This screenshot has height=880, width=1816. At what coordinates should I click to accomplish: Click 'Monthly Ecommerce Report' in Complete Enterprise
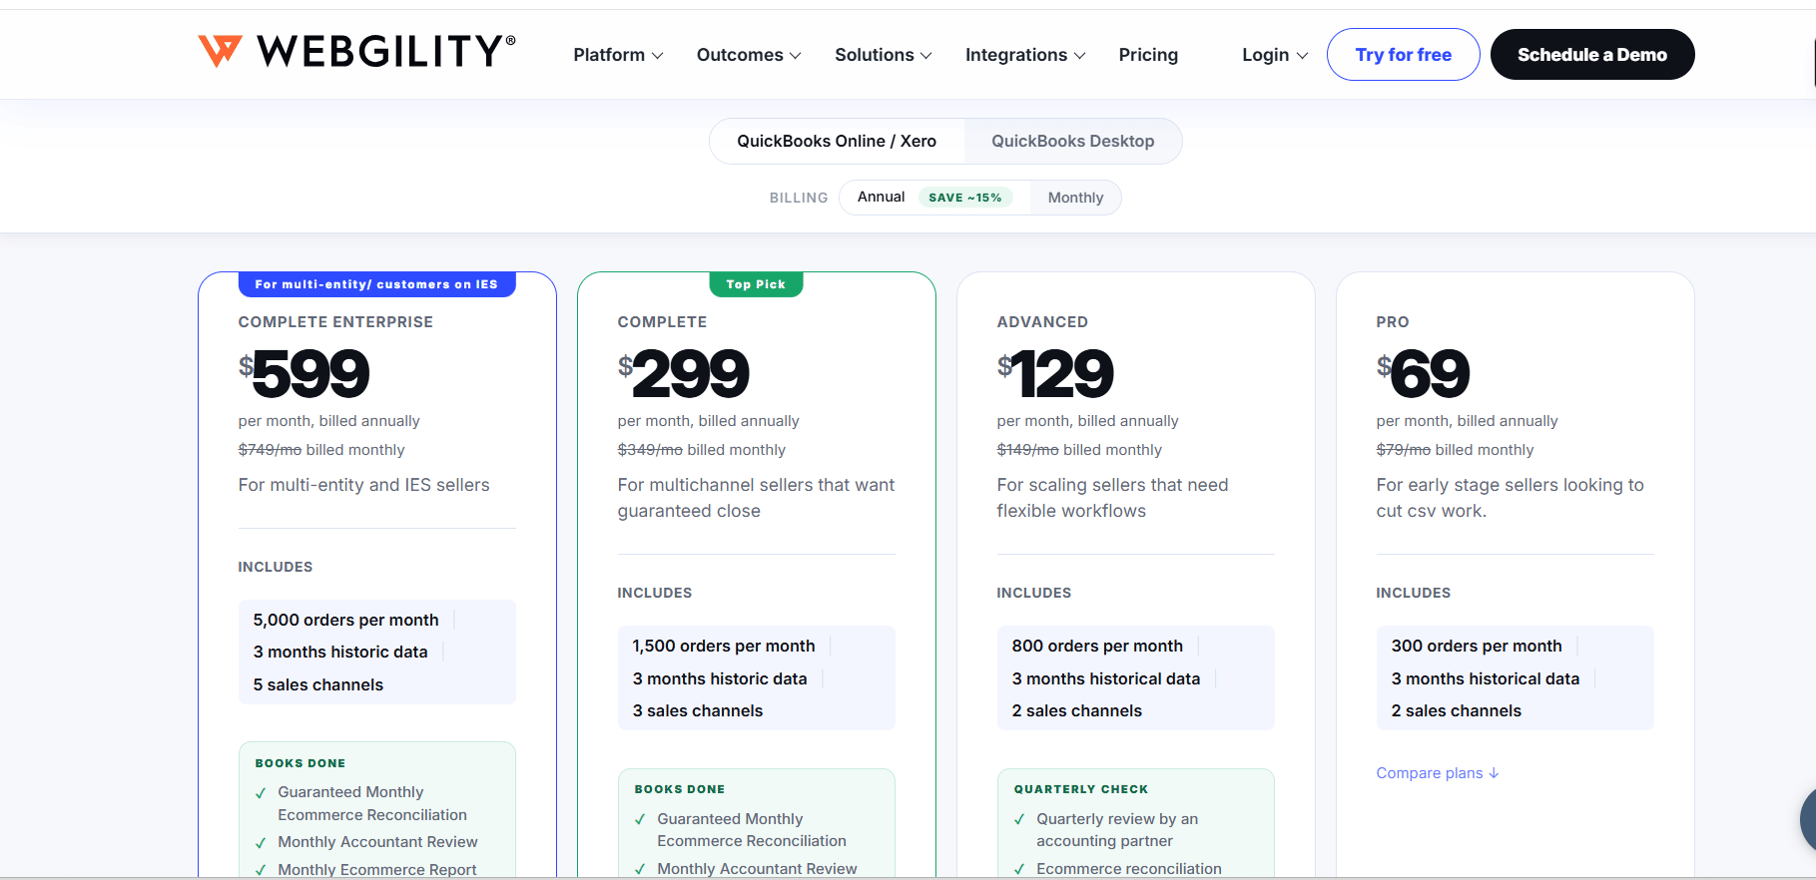377,870
